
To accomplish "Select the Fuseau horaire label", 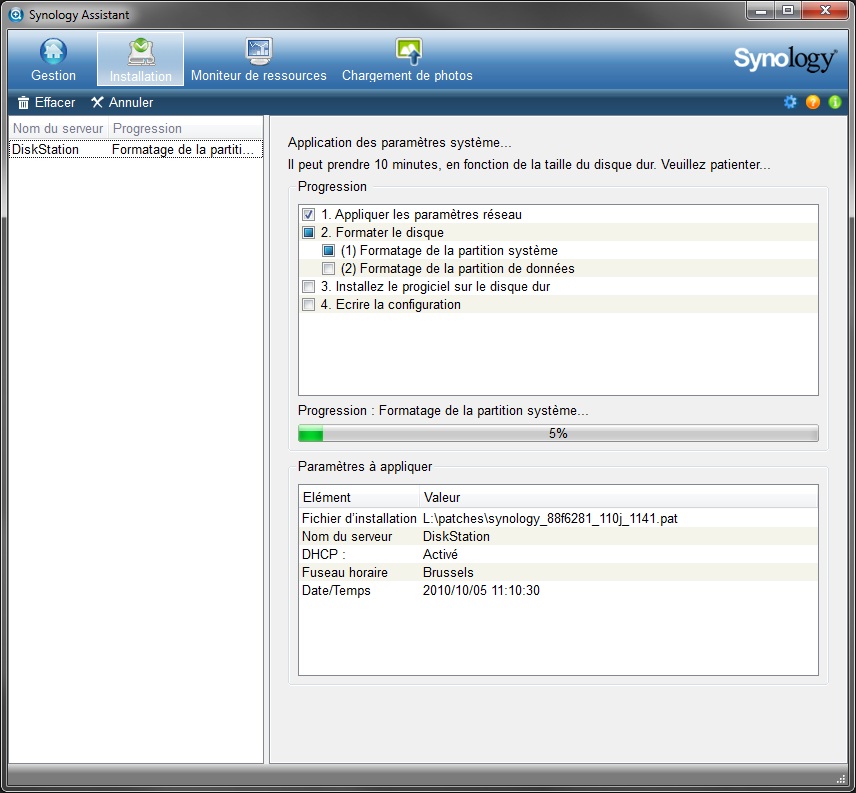I will click(x=345, y=573).
